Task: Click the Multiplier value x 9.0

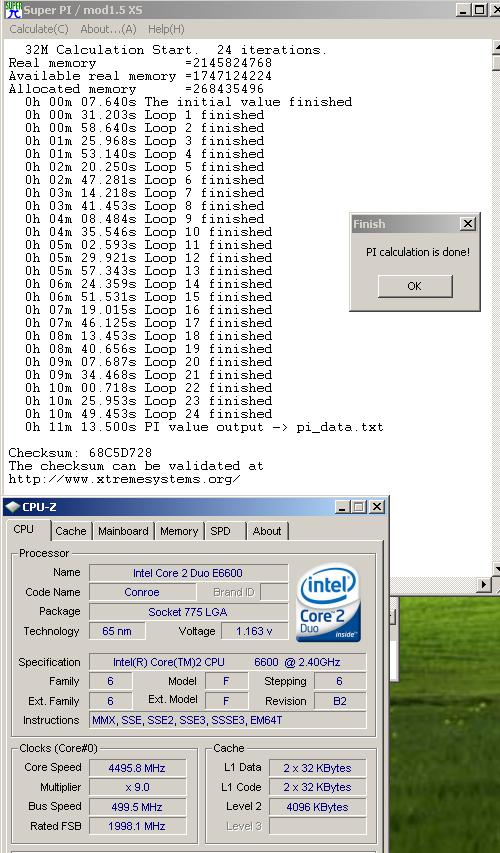Action: click(x=137, y=787)
